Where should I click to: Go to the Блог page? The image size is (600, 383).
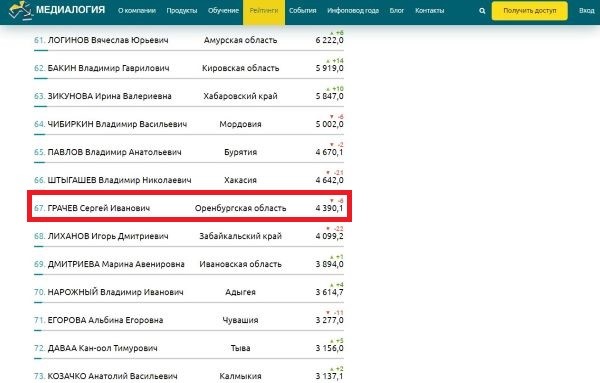pos(397,11)
